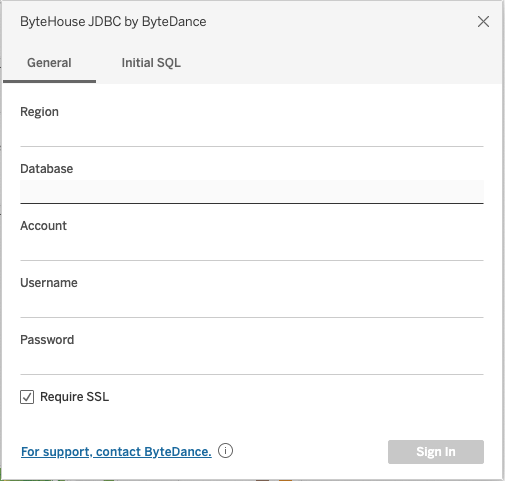This screenshot has height=481, width=505.
Task: Focus the Database input field
Action: [x=252, y=192]
